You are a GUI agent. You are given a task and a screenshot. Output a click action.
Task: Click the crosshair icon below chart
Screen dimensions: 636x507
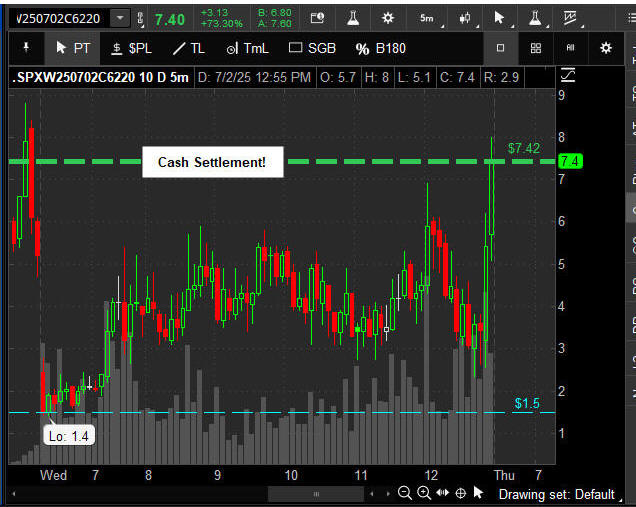tap(460, 493)
